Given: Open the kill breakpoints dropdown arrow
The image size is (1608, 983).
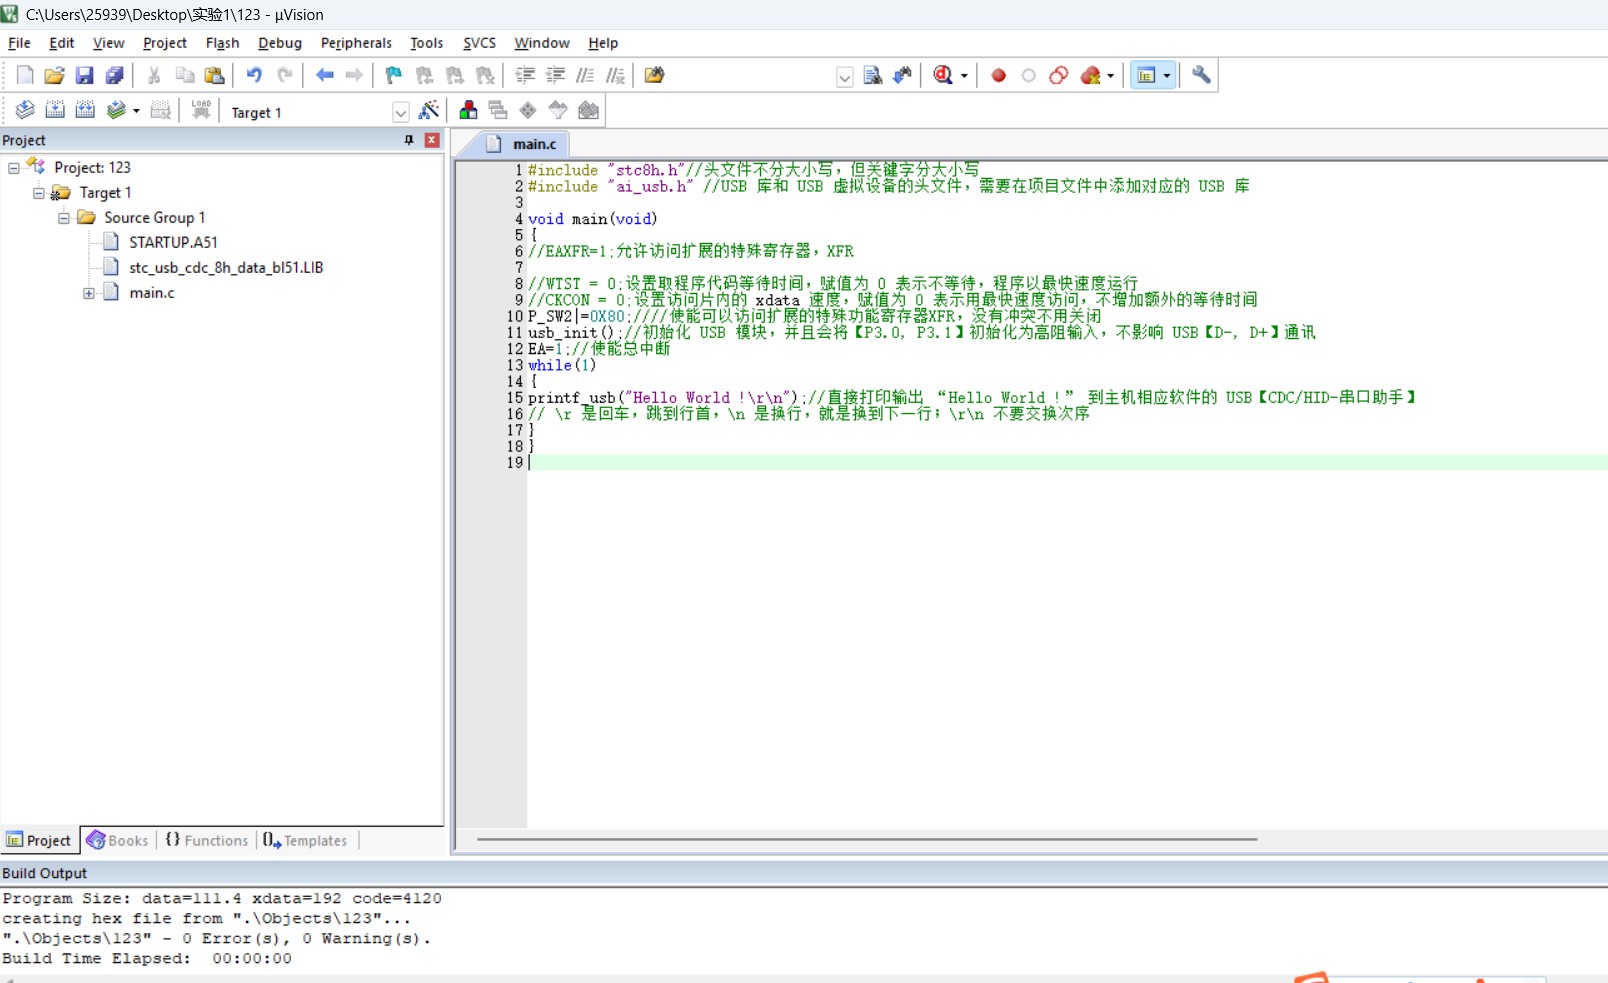Looking at the screenshot, I should click(x=1110, y=76).
